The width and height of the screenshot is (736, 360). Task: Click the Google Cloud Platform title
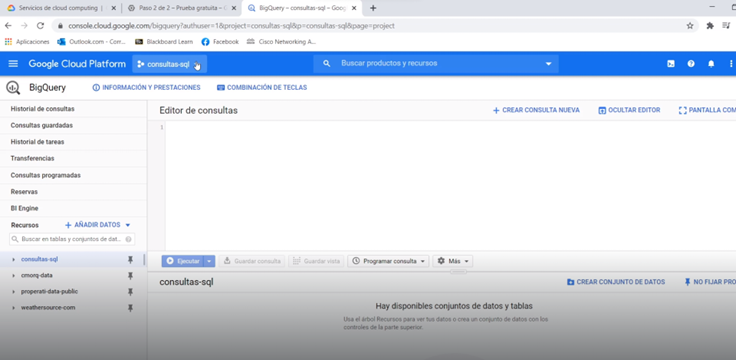[x=77, y=64]
